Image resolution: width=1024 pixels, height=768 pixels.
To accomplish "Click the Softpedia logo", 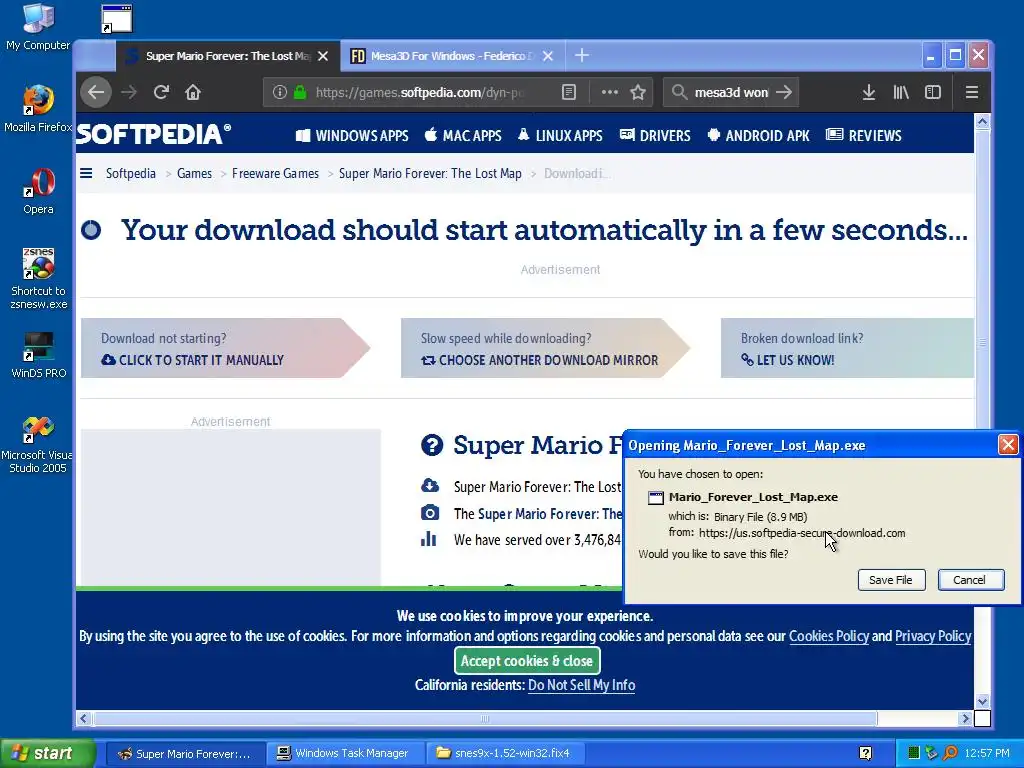I will (154, 134).
